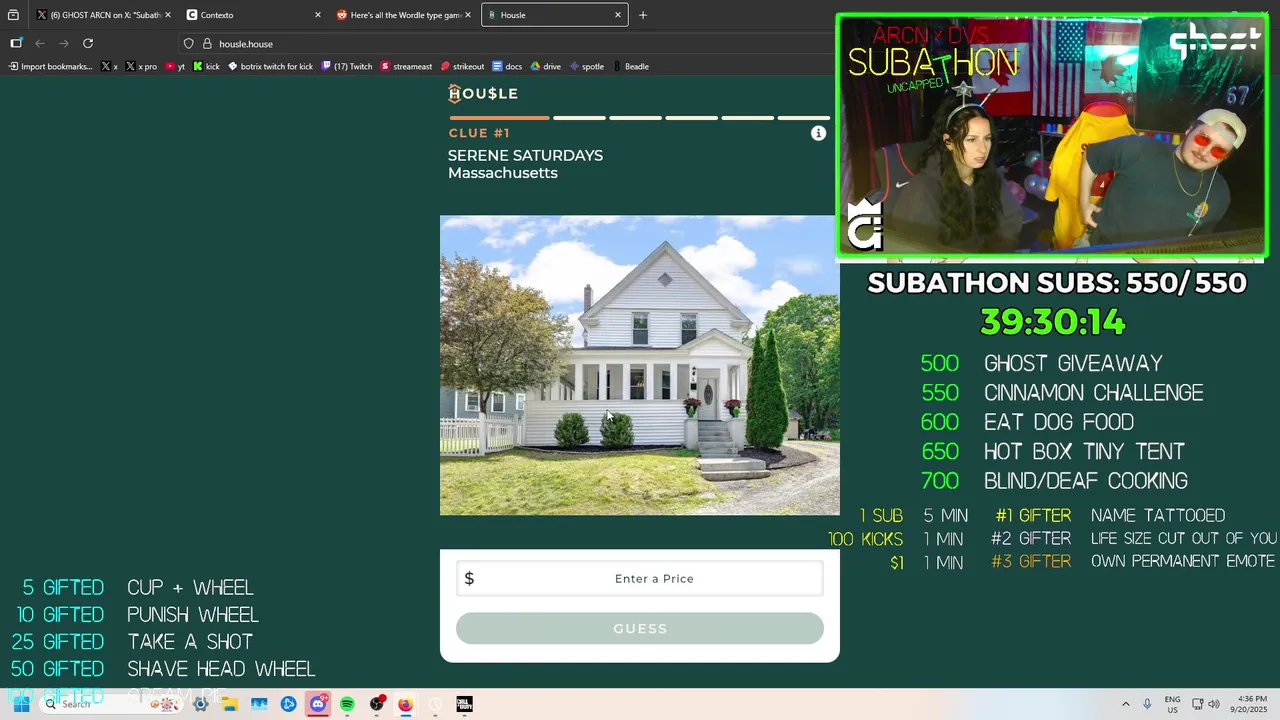Switch to the Wordle type games Reddit tab
The width and height of the screenshot is (1280, 720).
coord(403,15)
